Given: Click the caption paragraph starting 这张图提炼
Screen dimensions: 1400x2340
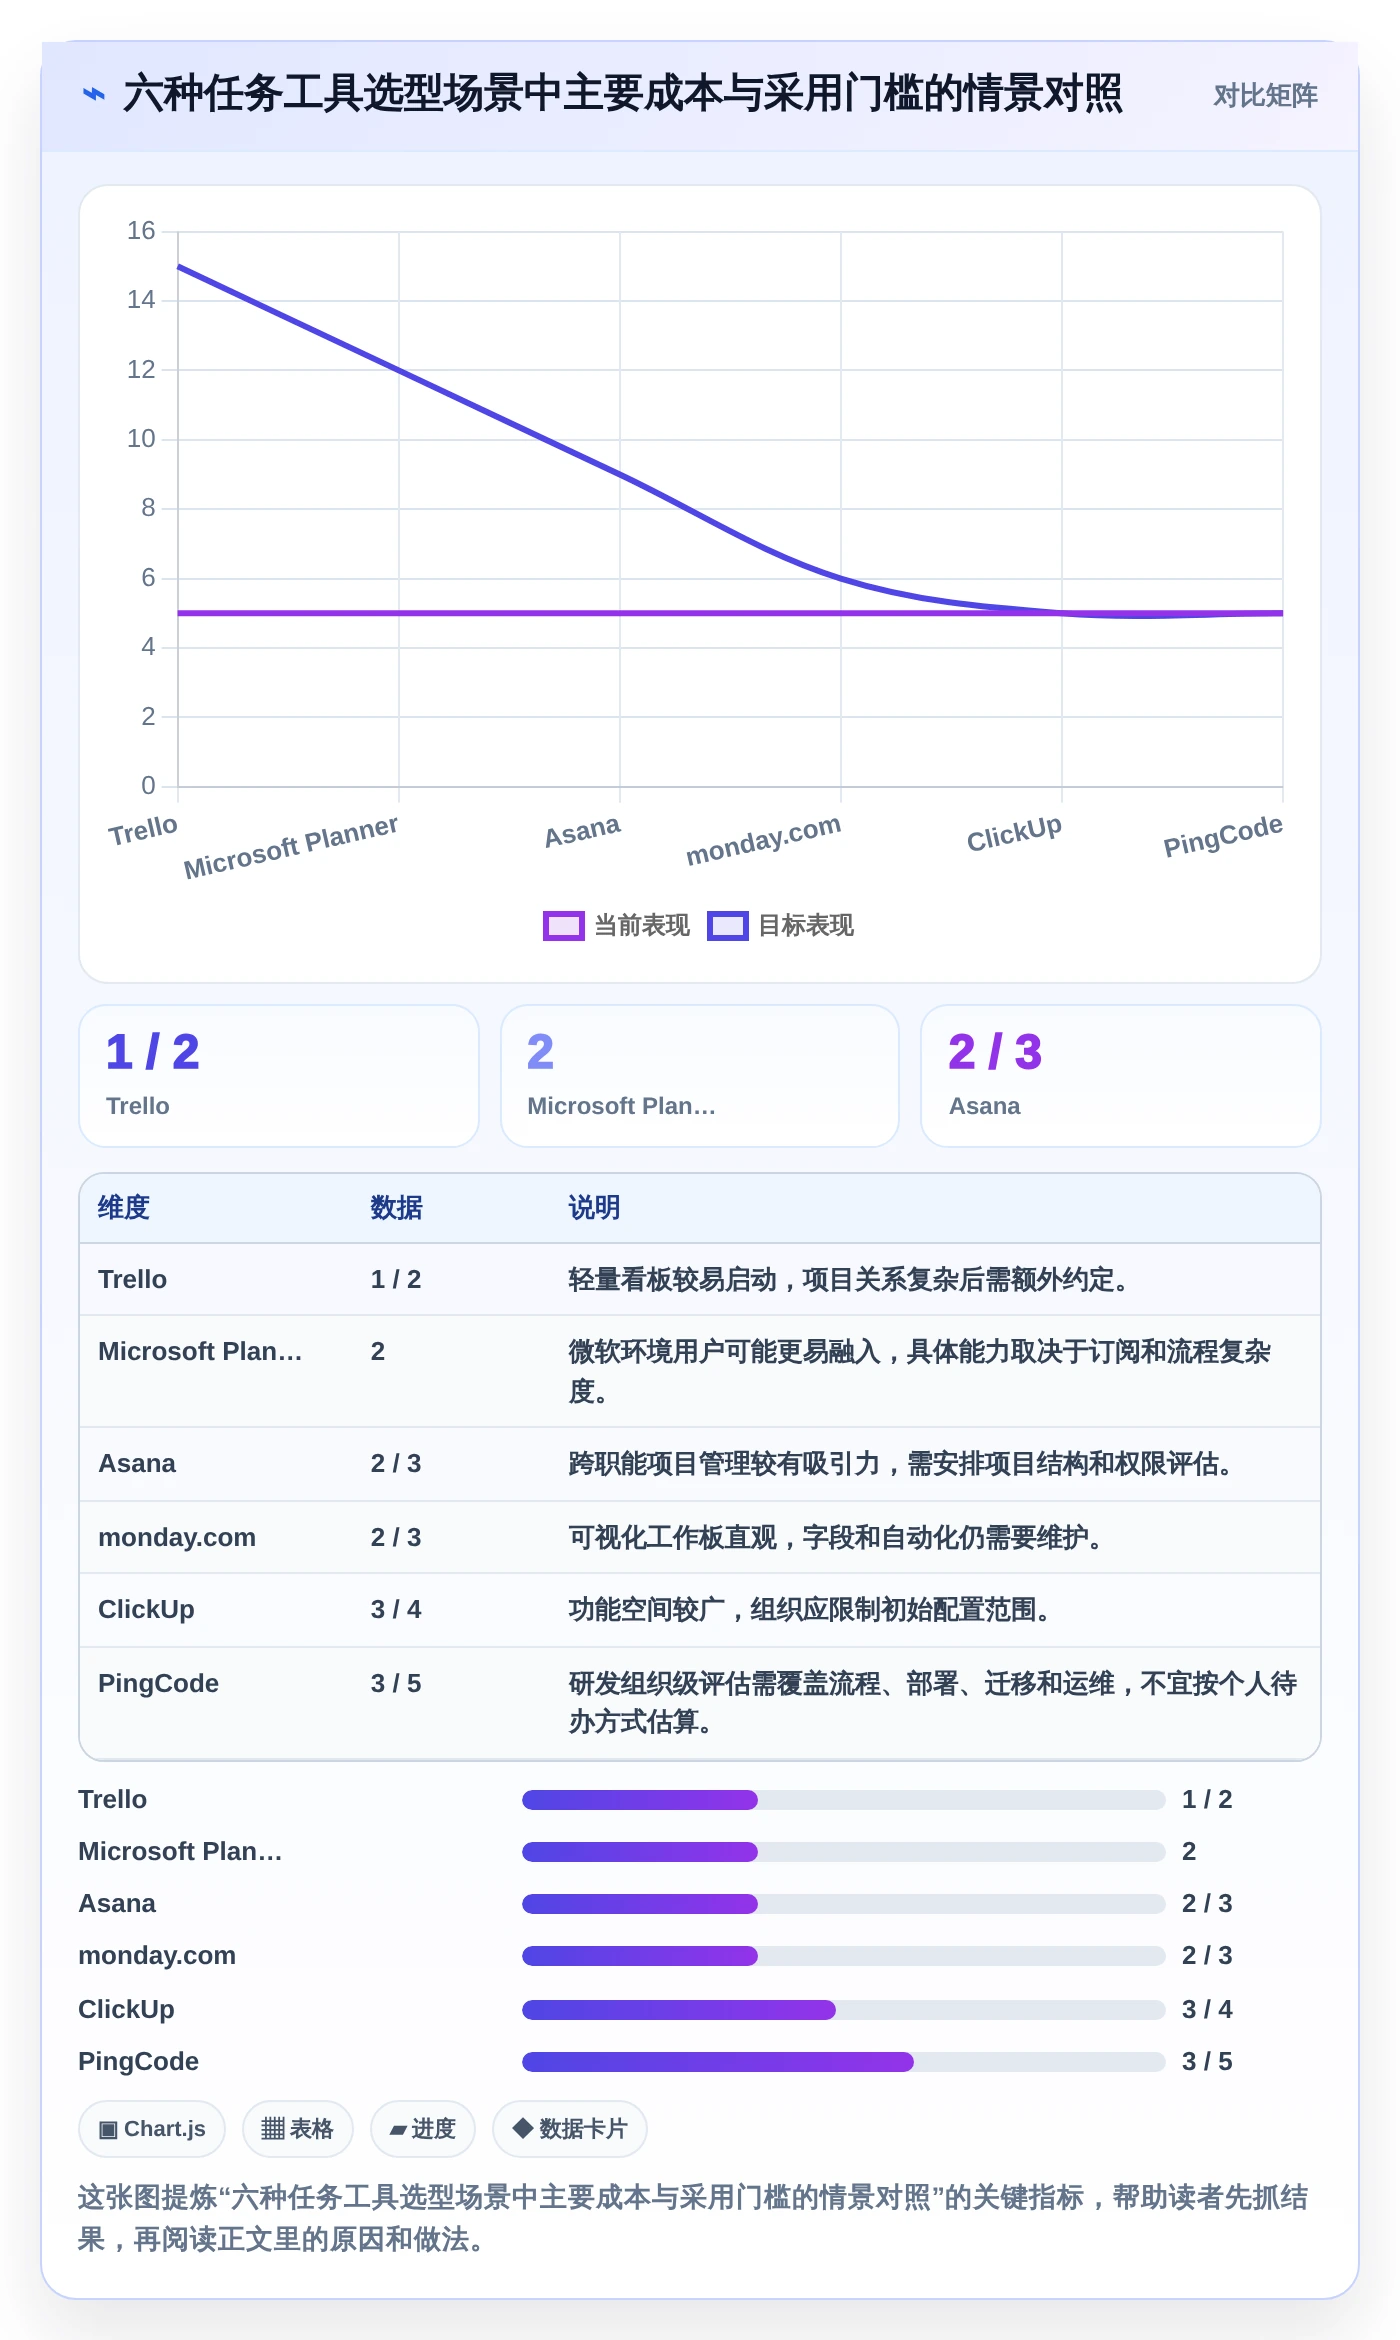Looking at the screenshot, I should 693,2218.
